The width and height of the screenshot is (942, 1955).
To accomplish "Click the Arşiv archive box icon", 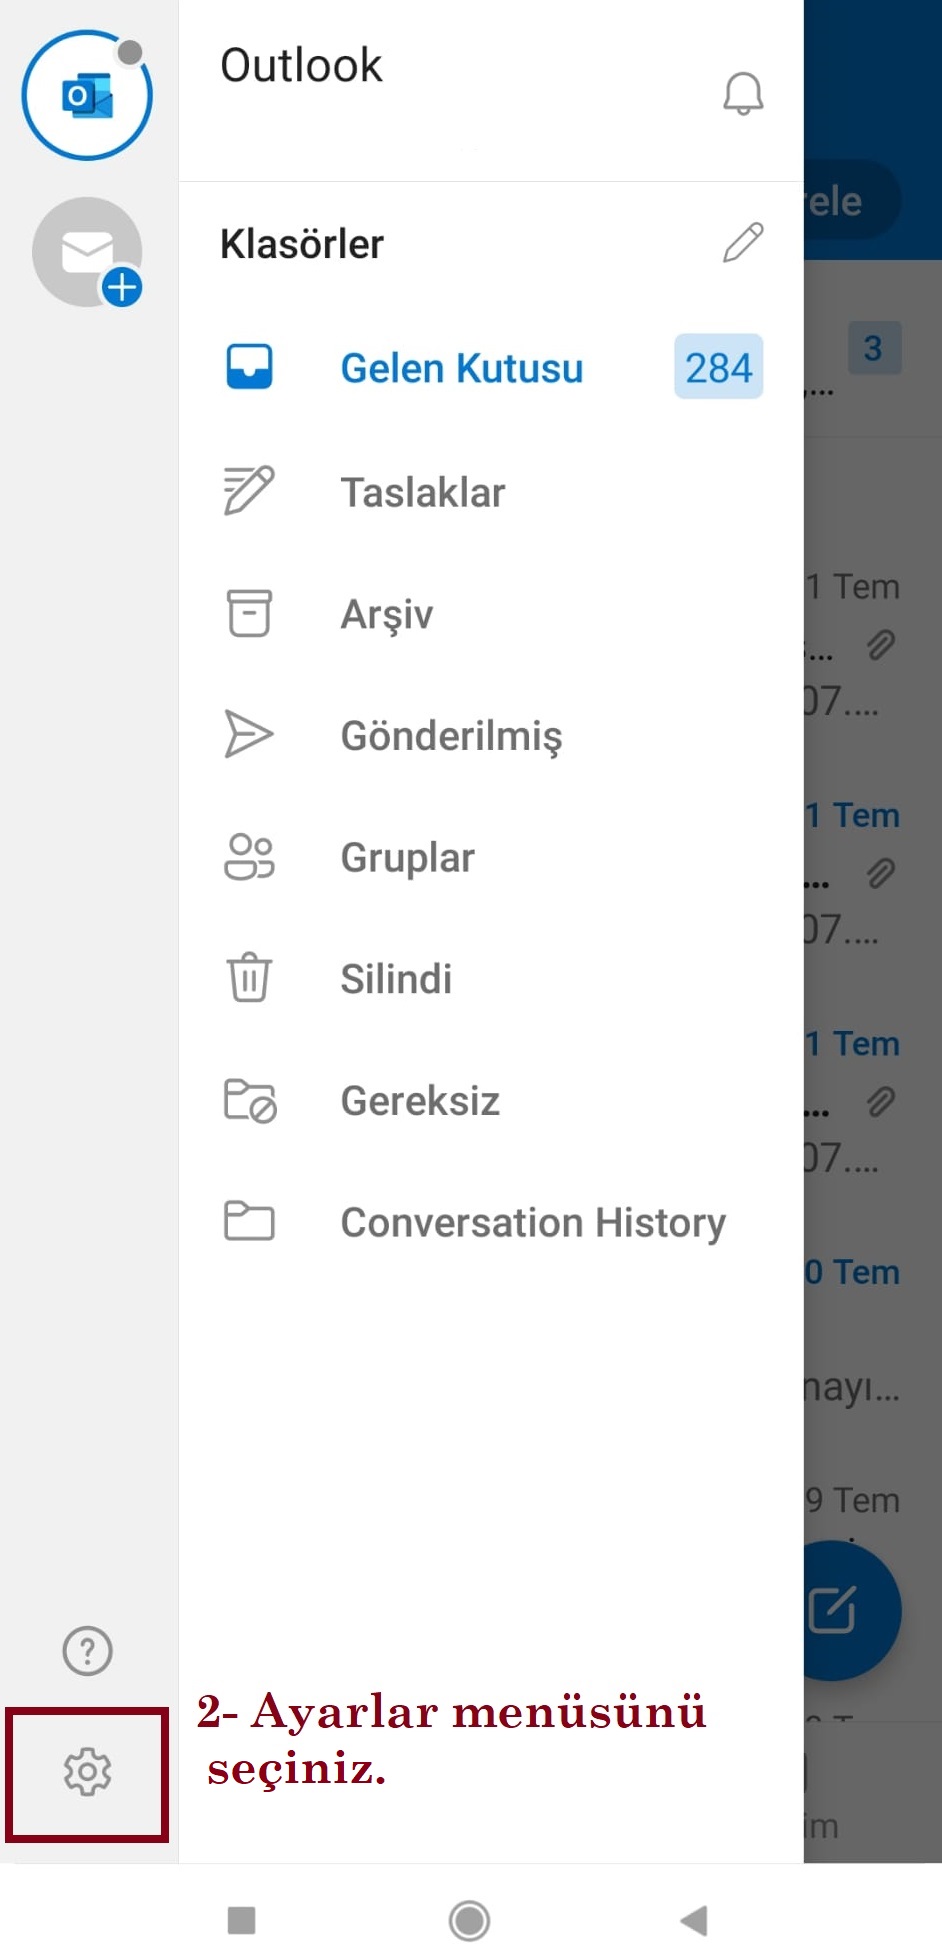I will (249, 613).
